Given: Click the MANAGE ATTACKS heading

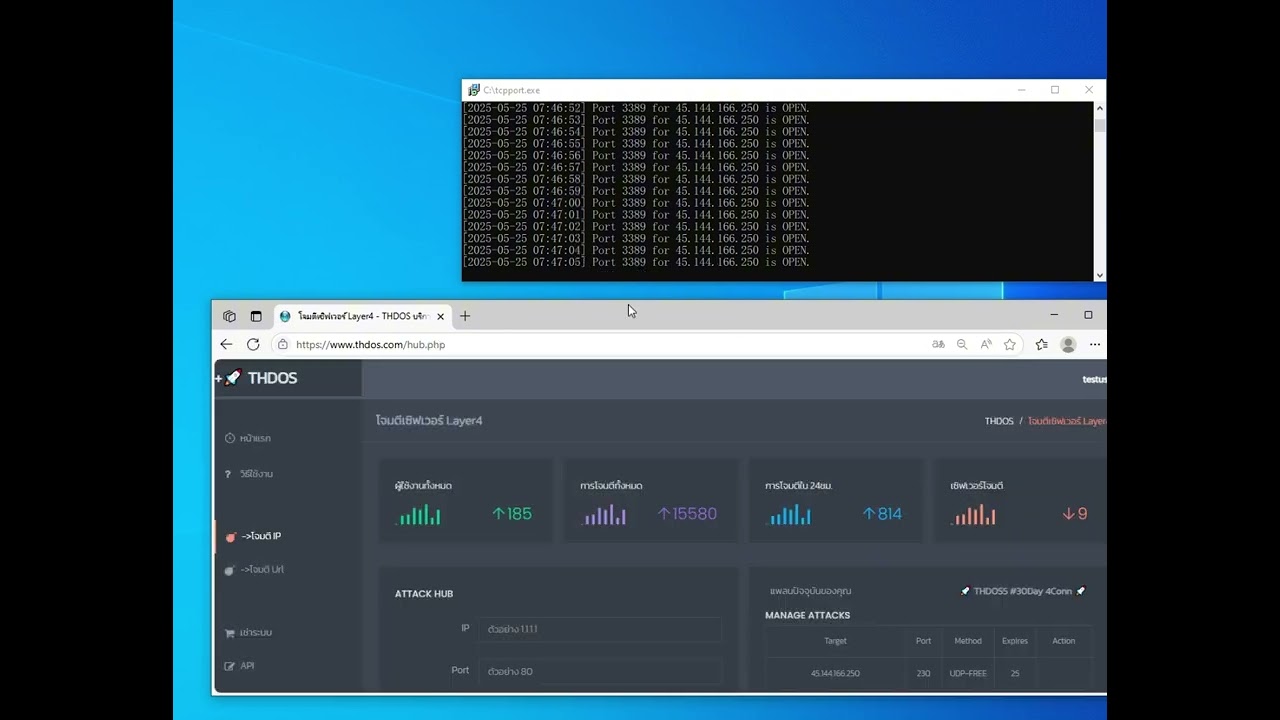Looking at the screenshot, I should (808, 615).
